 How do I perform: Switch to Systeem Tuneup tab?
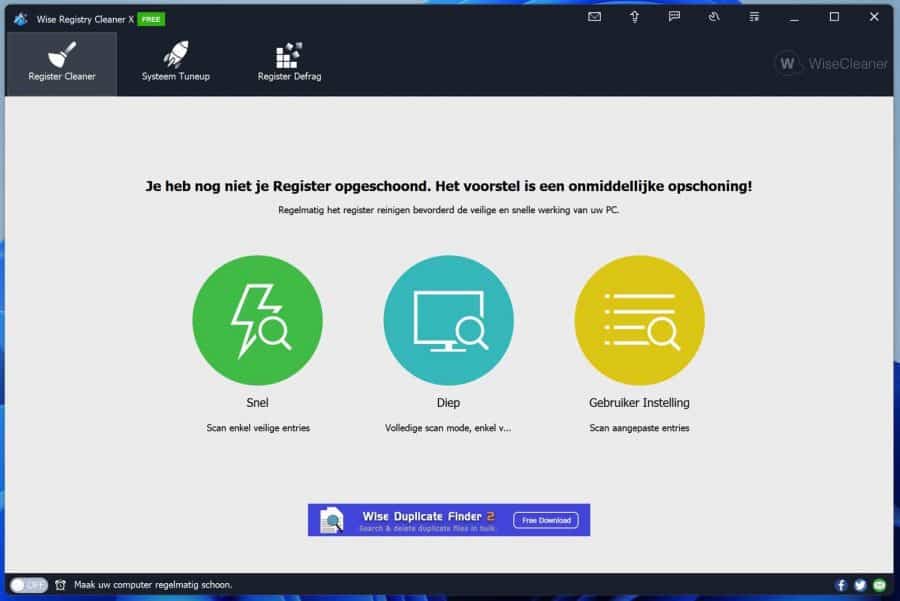tap(176, 63)
